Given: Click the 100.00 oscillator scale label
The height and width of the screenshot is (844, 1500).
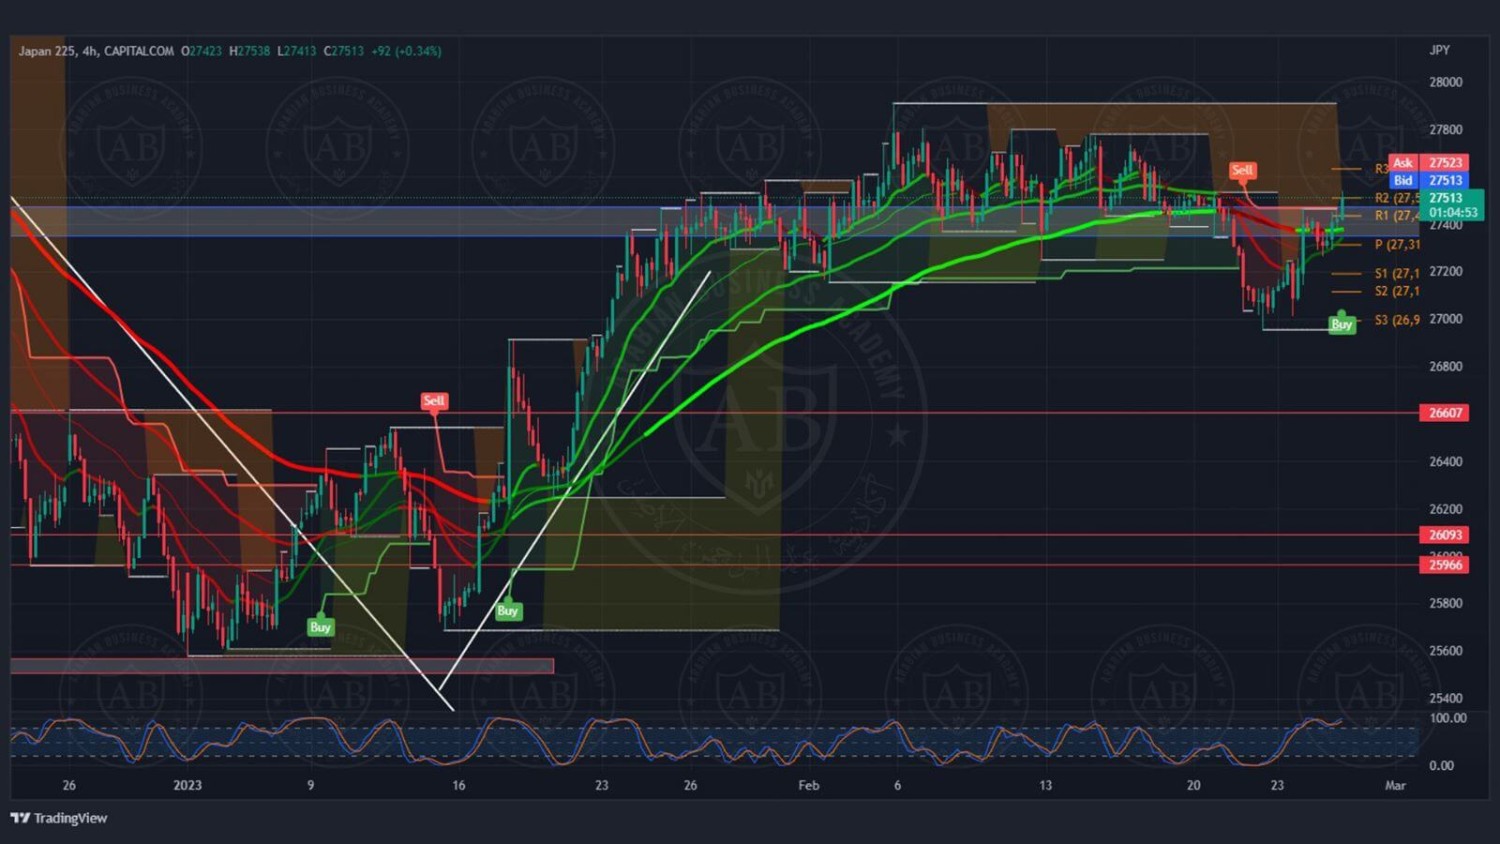Looking at the screenshot, I should [1448, 718].
